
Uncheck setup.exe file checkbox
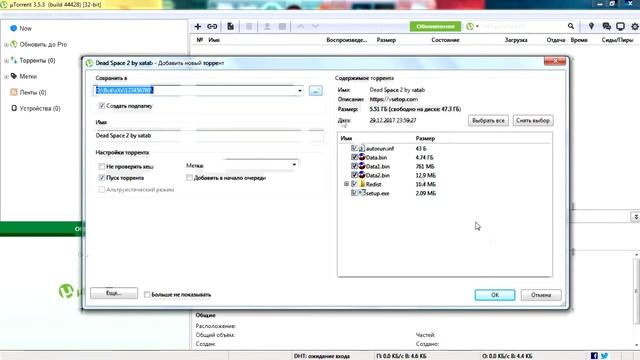(354, 193)
